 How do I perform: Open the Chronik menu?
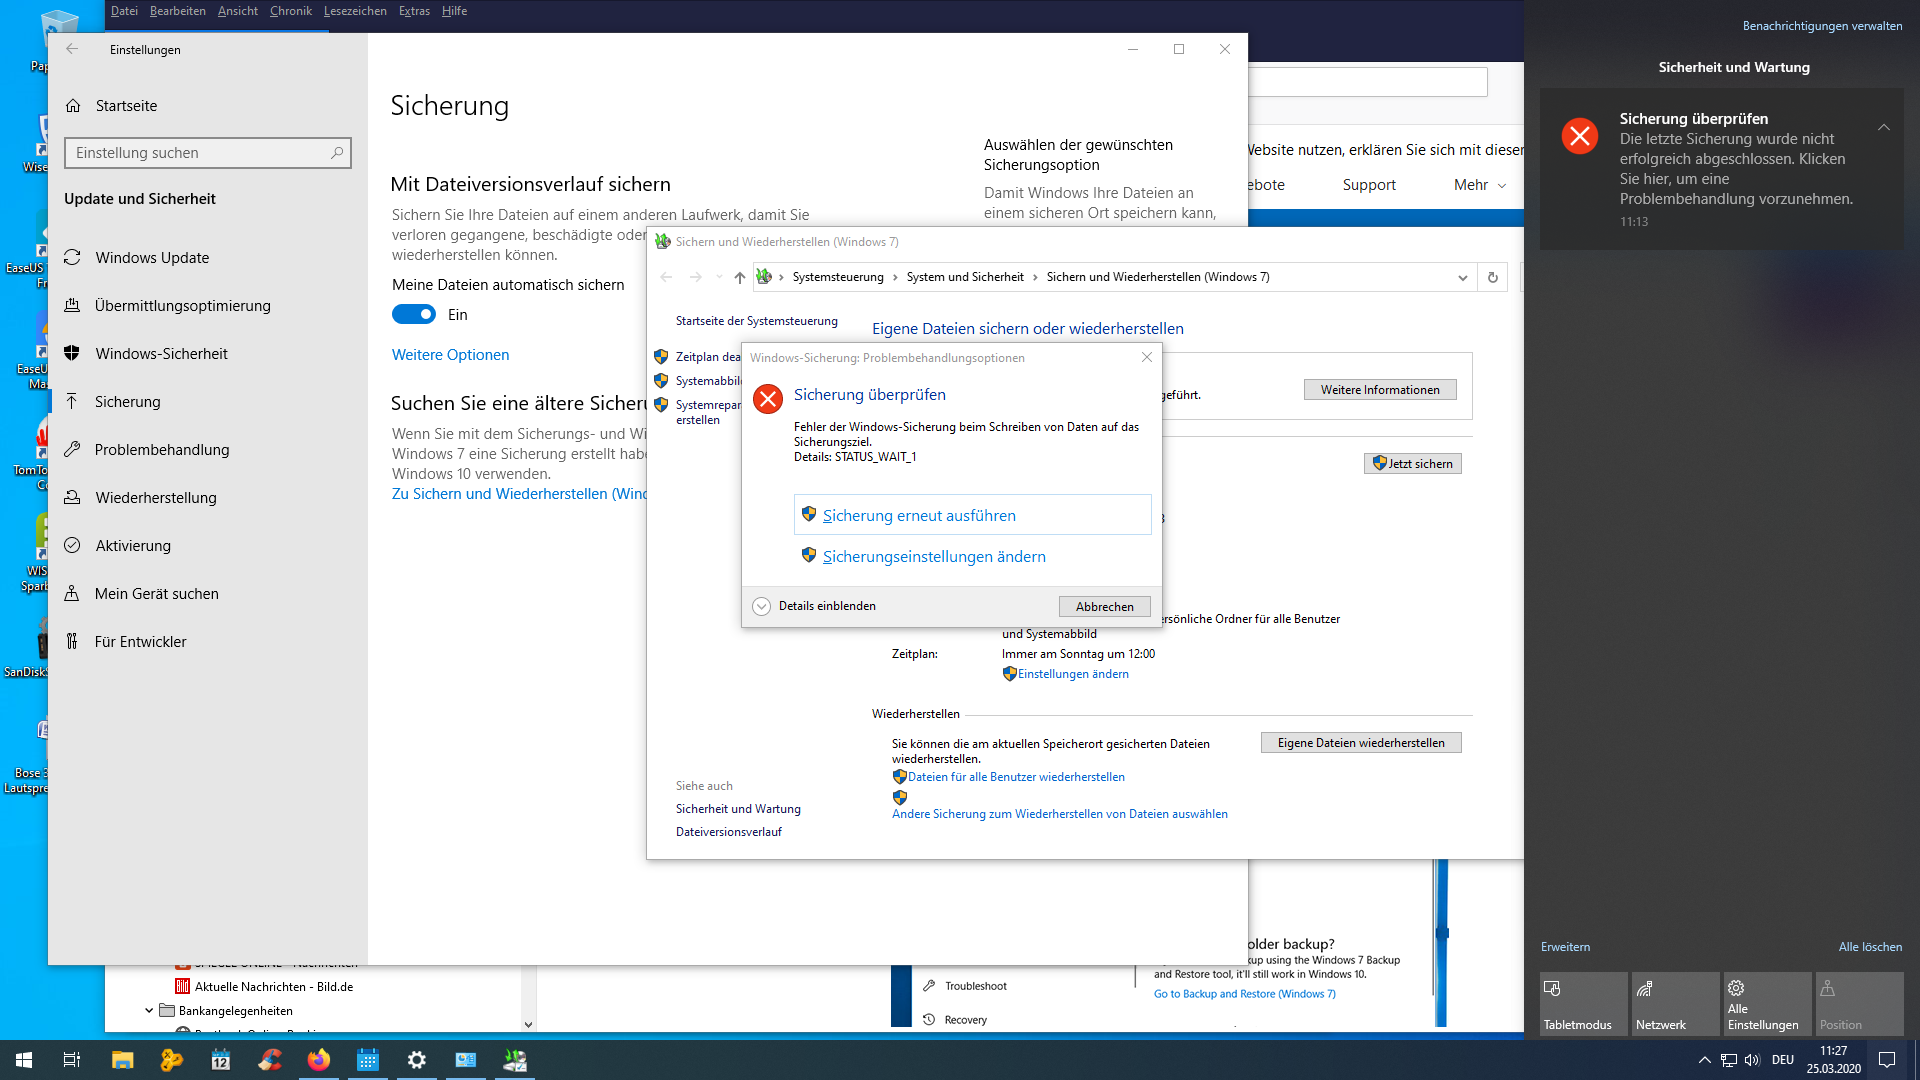coord(291,11)
